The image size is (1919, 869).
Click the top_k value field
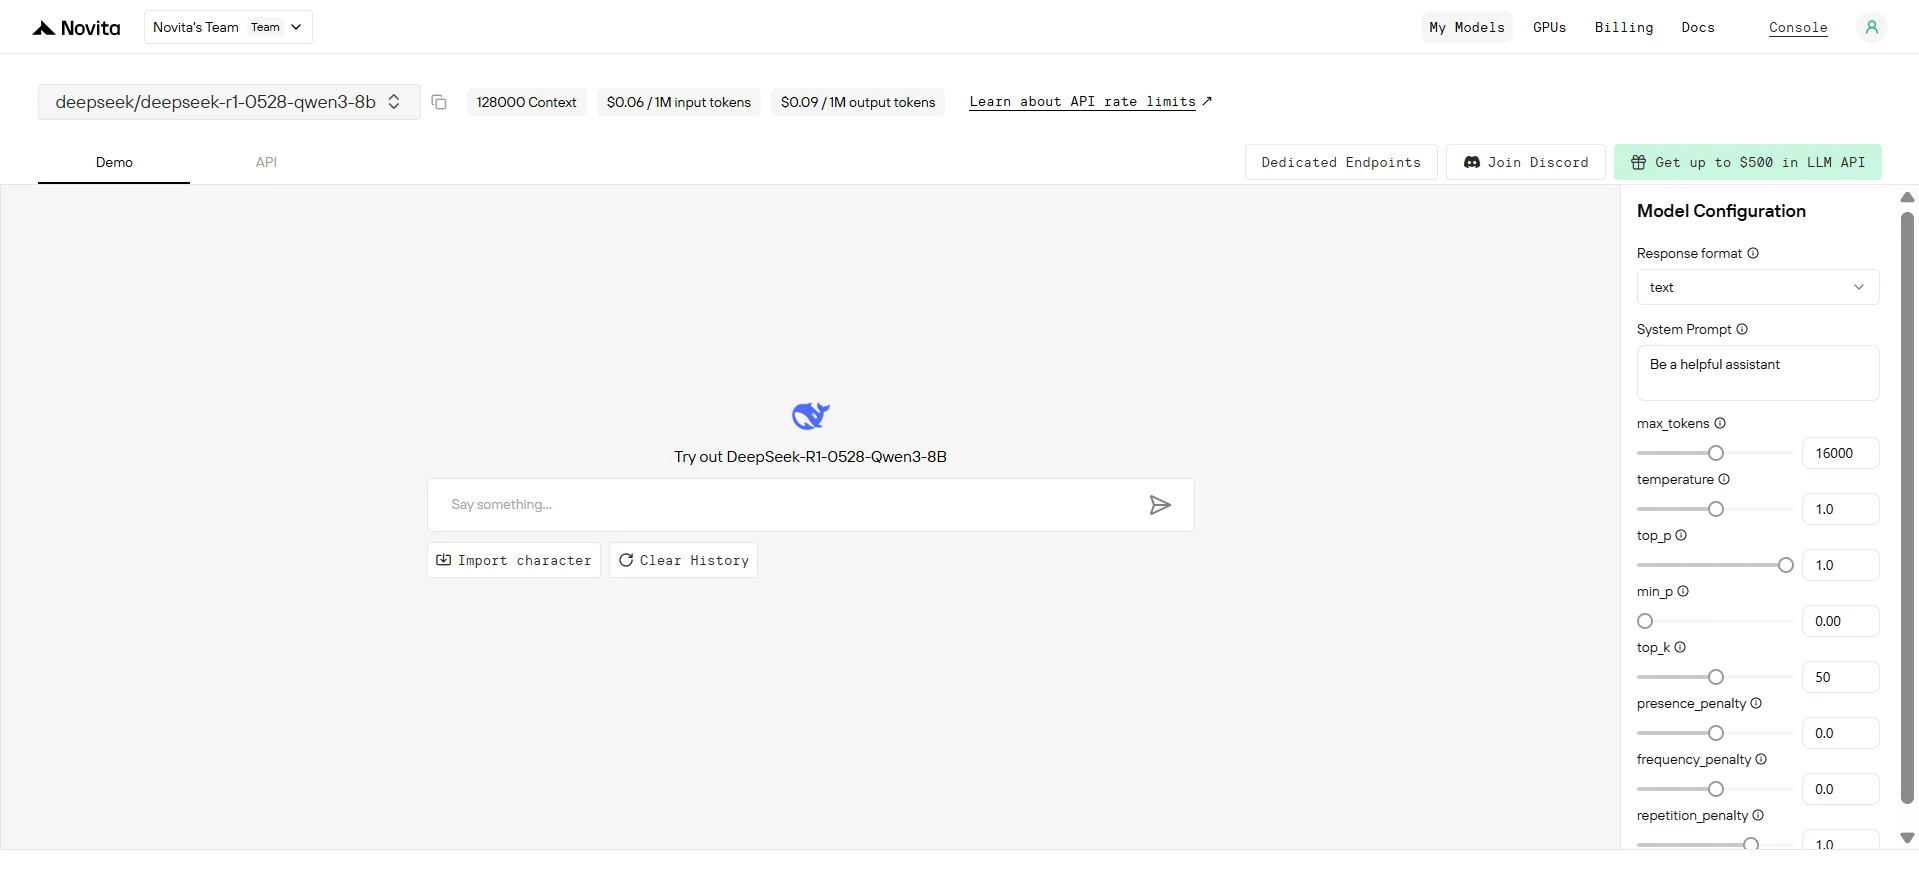click(1841, 677)
